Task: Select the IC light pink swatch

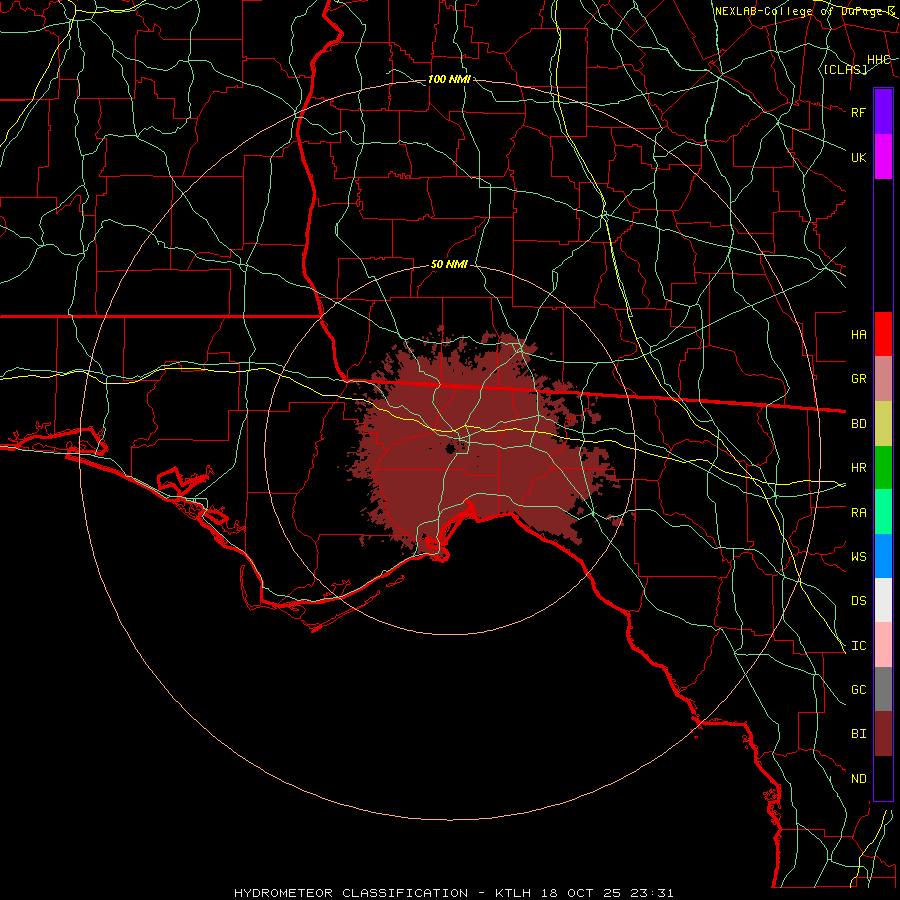Action: (x=883, y=645)
